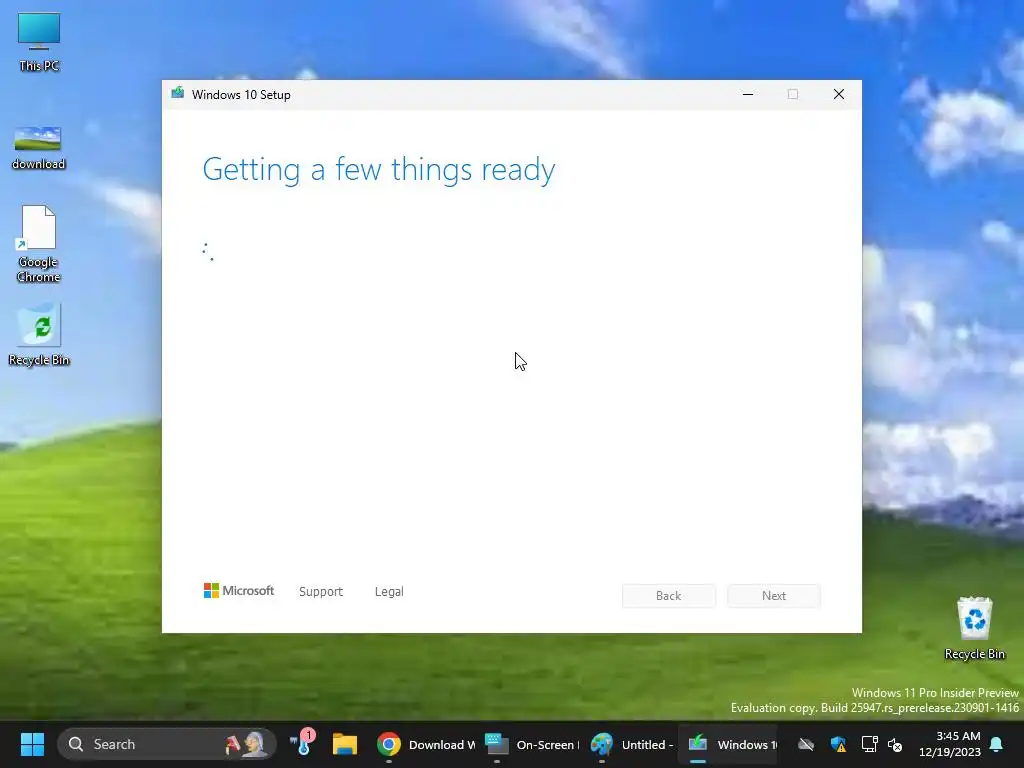Open the notification bell icon
The image size is (1024, 768).
(x=997, y=744)
